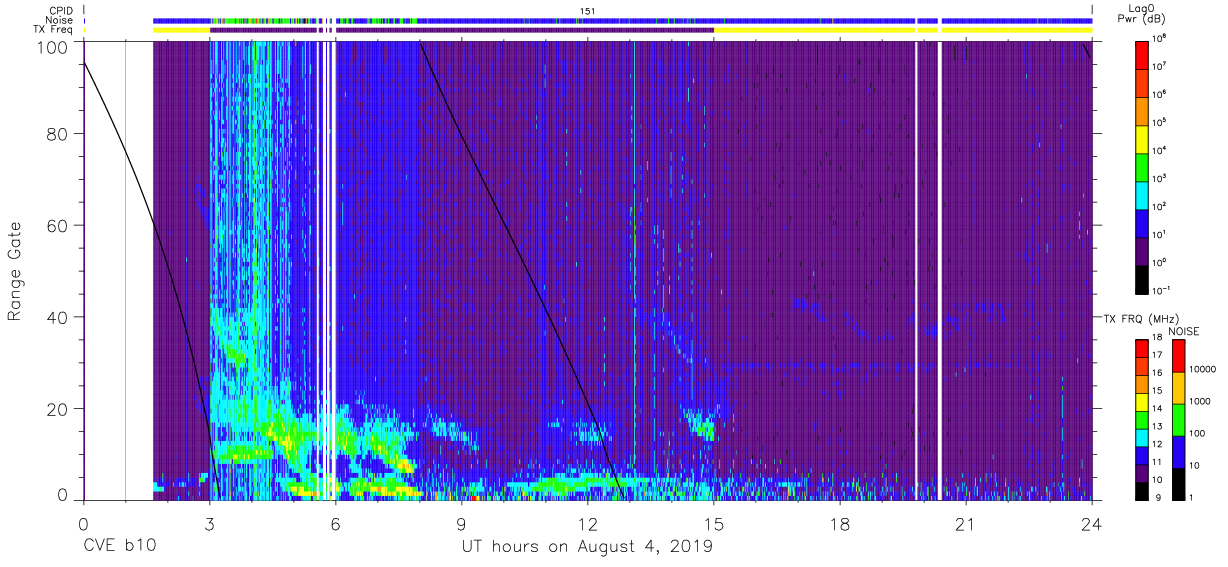Click the 10^8 power scale label
The width and height of the screenshot is (1228, 567).
pyautogui.click(x=1161, y=38)
